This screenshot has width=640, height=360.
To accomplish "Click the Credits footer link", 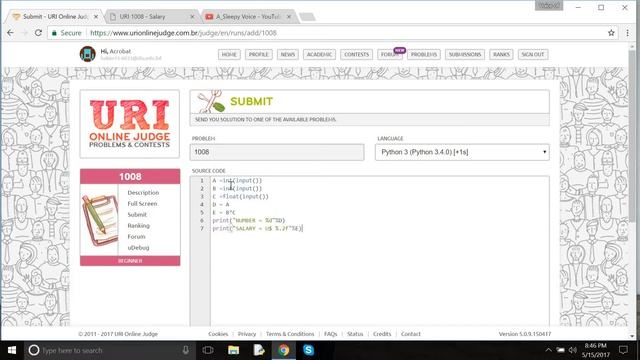I will (382, 334).
